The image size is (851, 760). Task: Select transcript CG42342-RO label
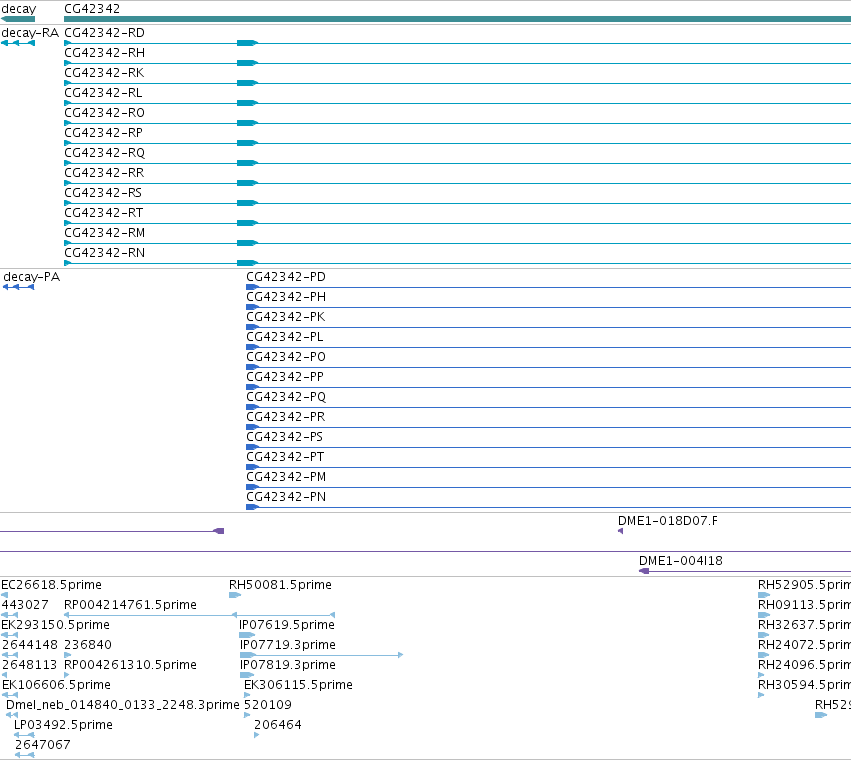(x=105, y=113)
